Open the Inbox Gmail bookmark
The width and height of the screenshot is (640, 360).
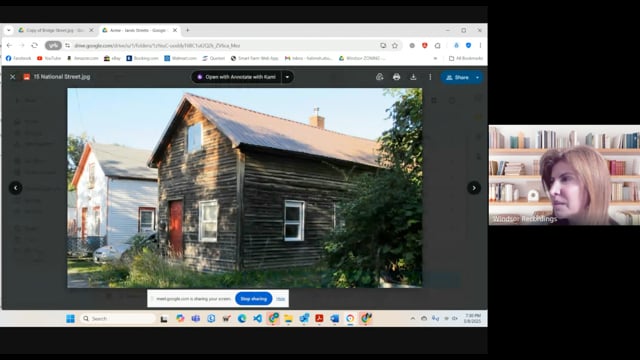pyautogui.click(x=308, y=58)
